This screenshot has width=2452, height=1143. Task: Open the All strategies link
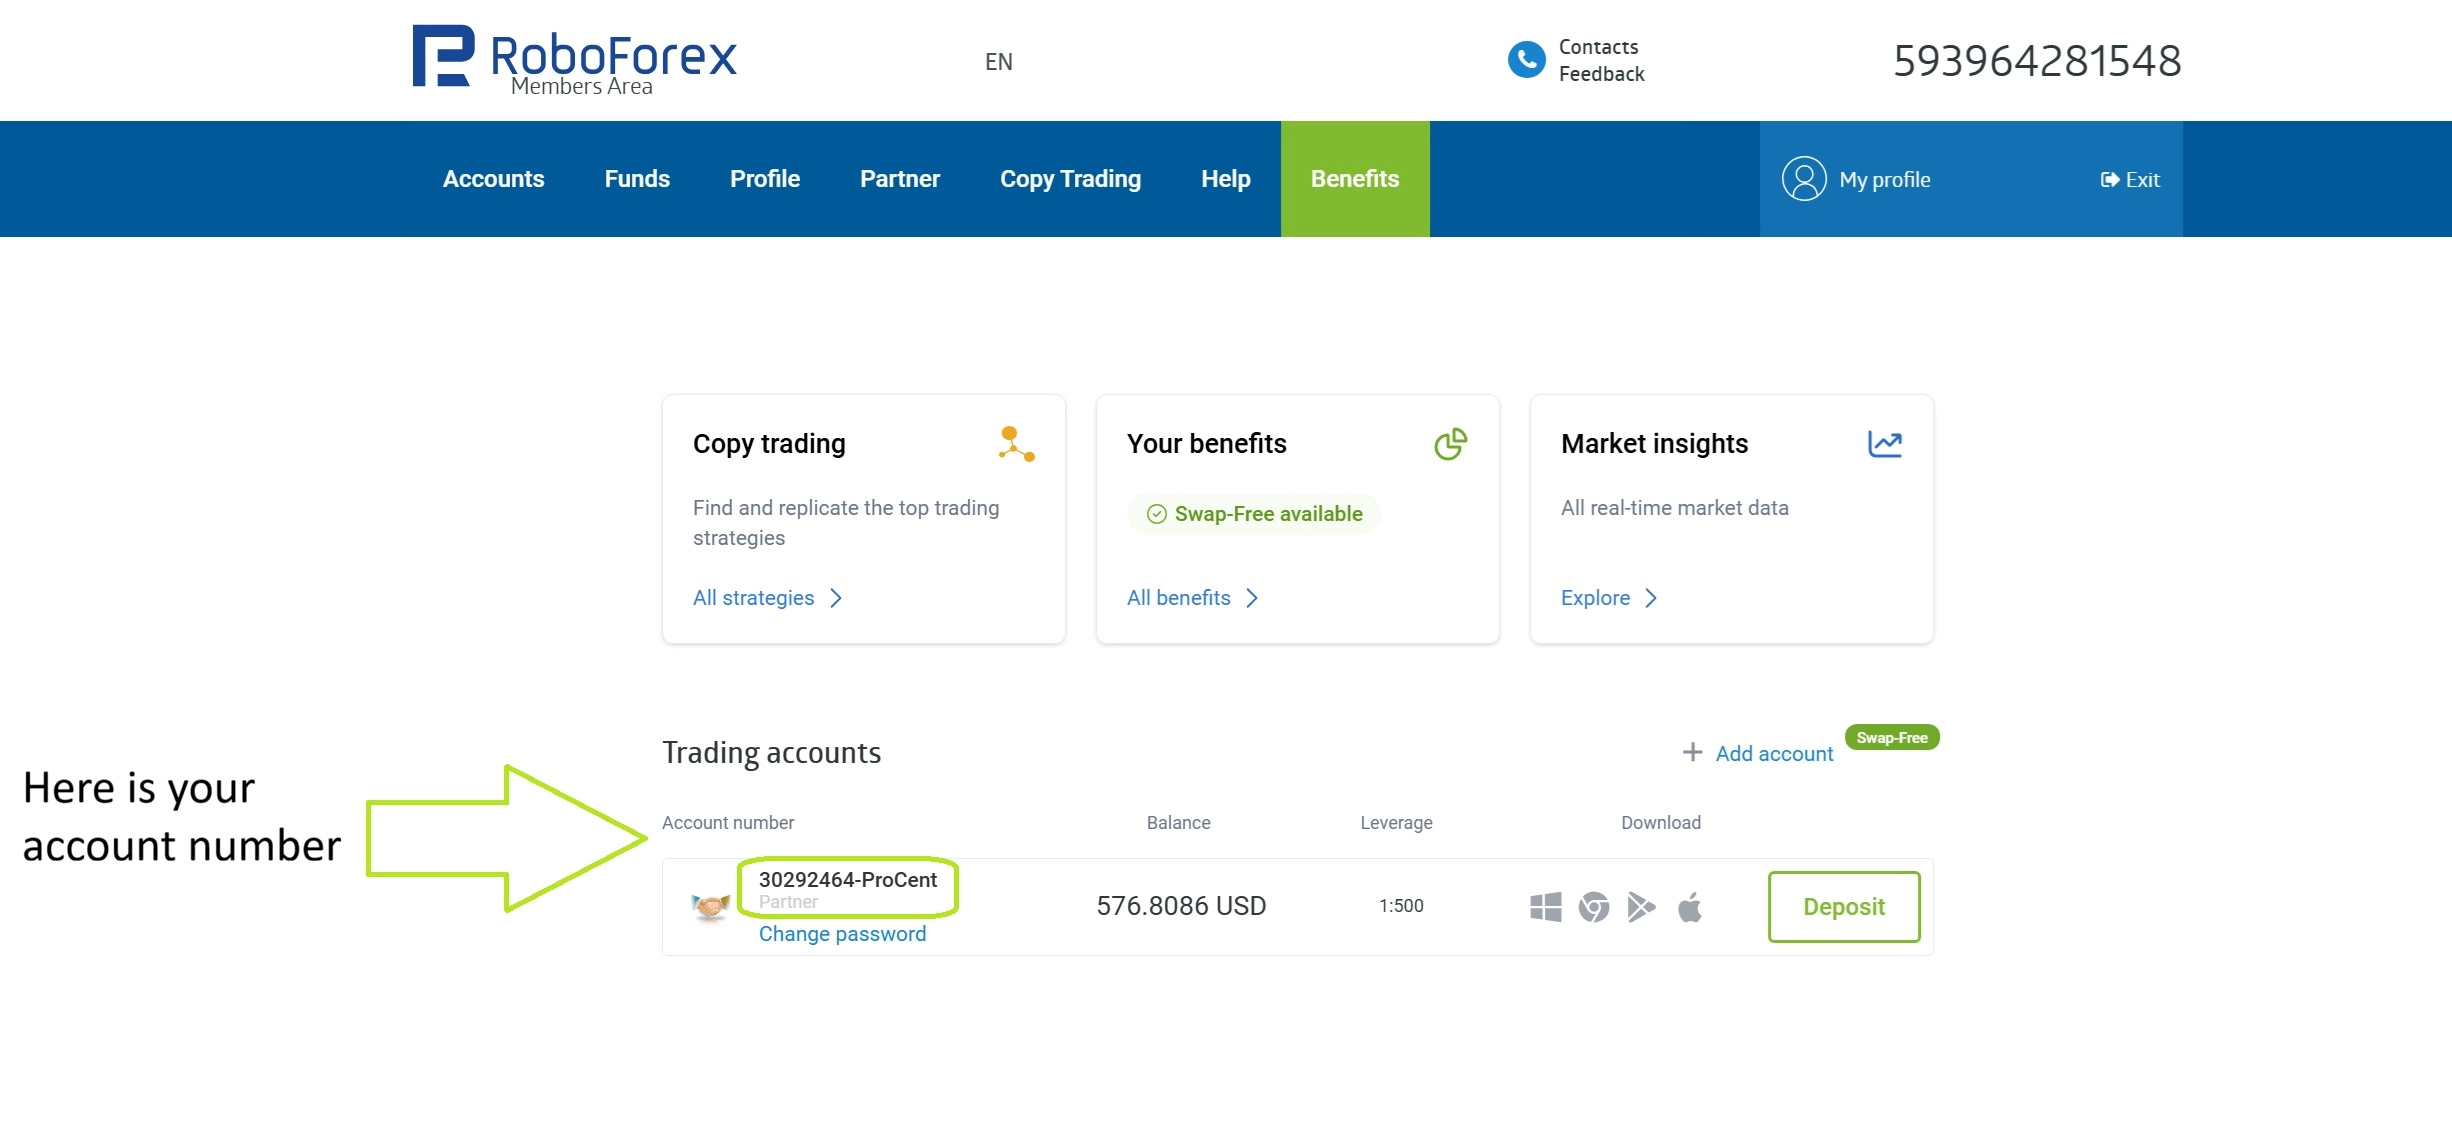coord(753,598)
